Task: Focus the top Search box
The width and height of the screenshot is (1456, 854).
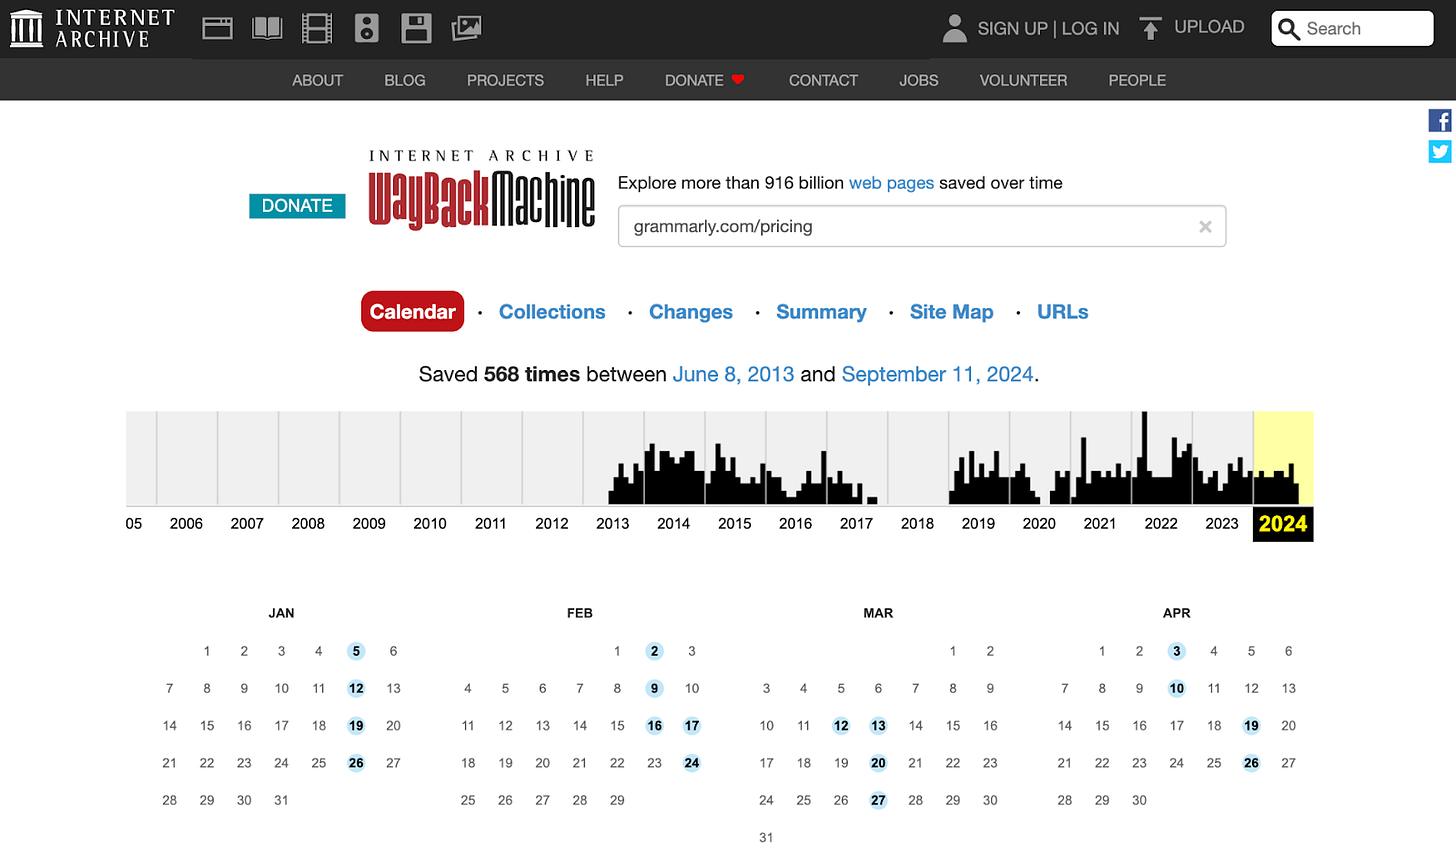Action: 1352,29
